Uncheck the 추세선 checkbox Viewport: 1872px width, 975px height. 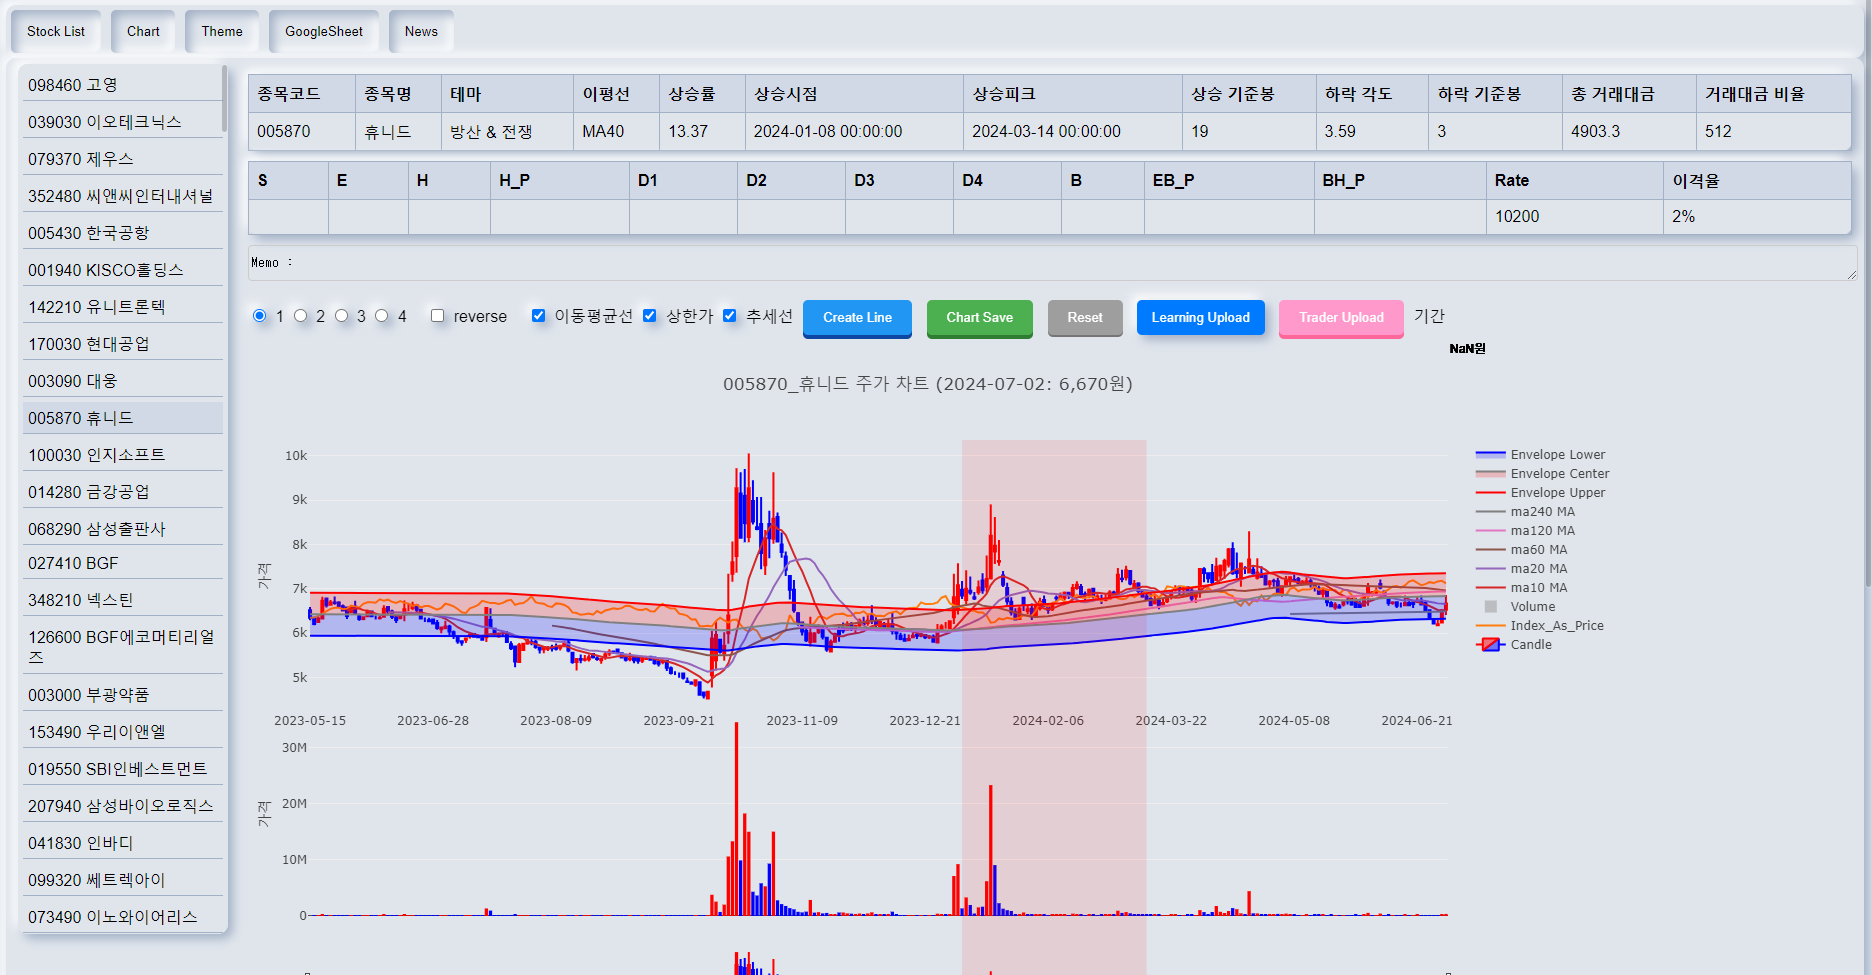pos(731,315)
